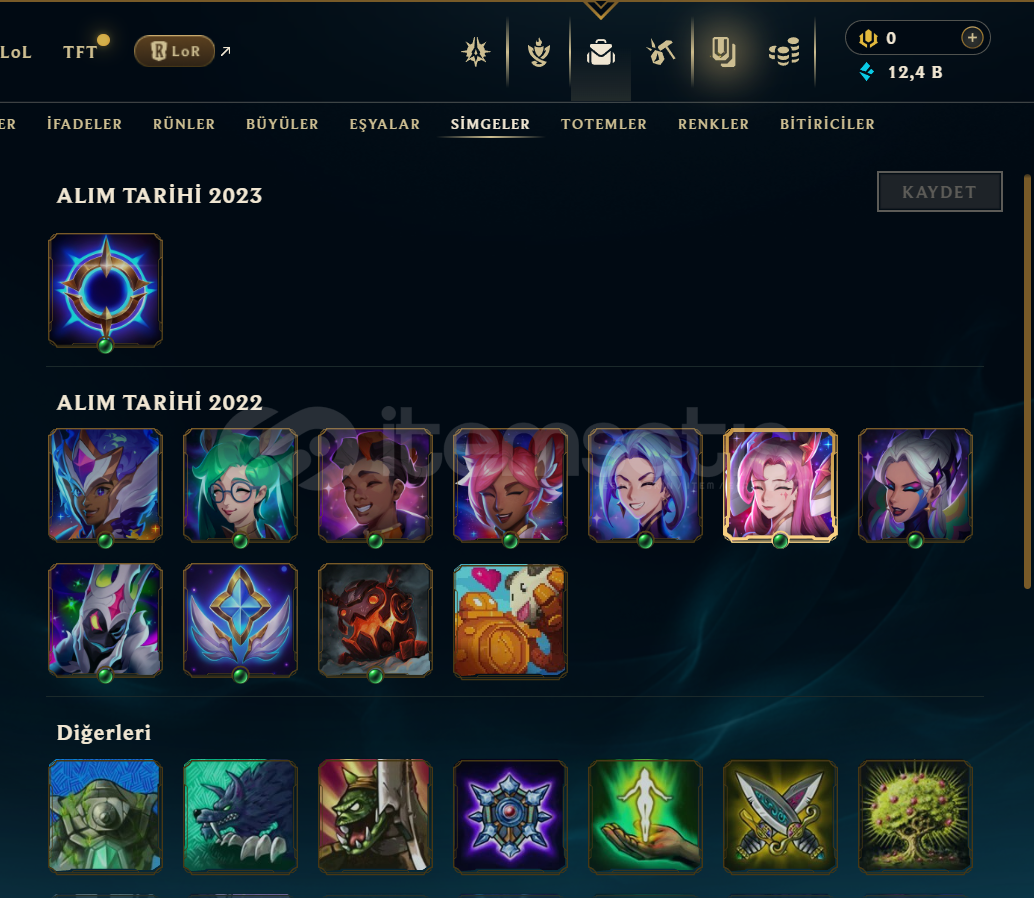Viewport: 1034px width, 898px height.
Task: Click the vertical scrollbar on the right
Action: click(x=1027, y=381)
